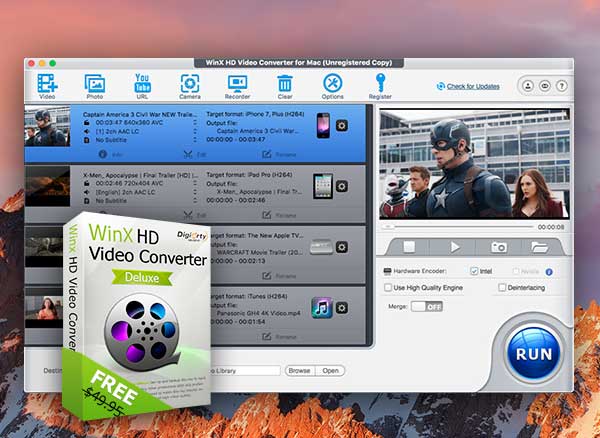Click the middle round icon beside the help button
The height and width of the screenshot is (438, 600).
tap(545, 86)
